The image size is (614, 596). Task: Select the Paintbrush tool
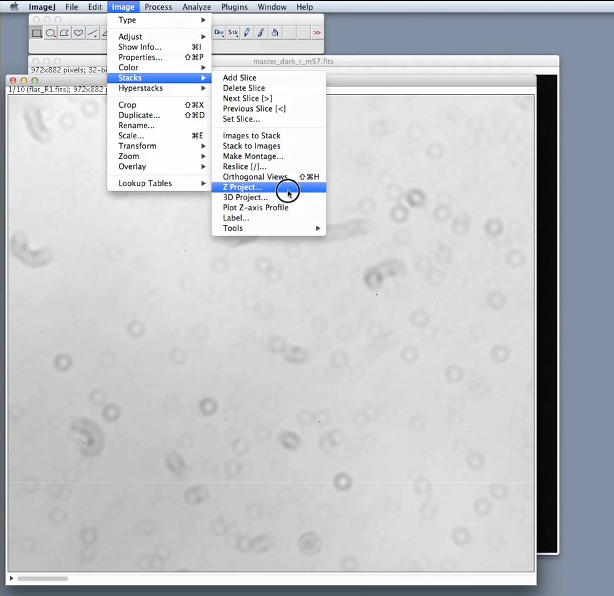pyautogui.click(x=261, y=33)
